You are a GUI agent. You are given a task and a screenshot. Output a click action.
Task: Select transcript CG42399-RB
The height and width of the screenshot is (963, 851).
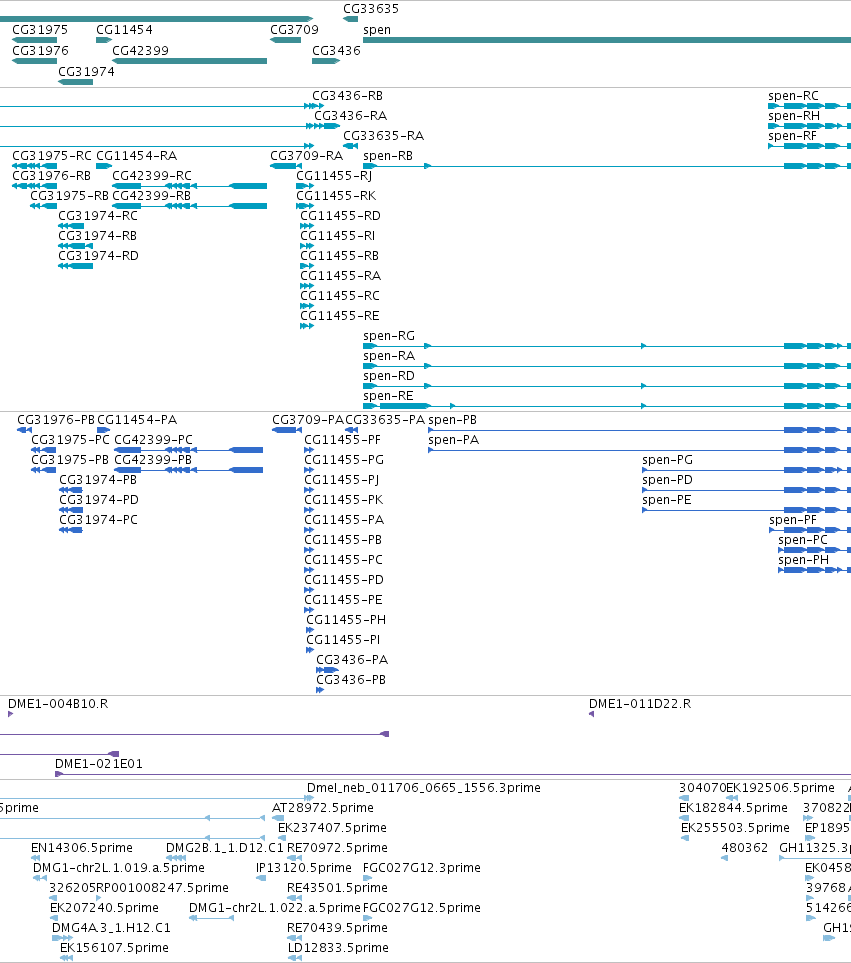click(x=151, y=195)
